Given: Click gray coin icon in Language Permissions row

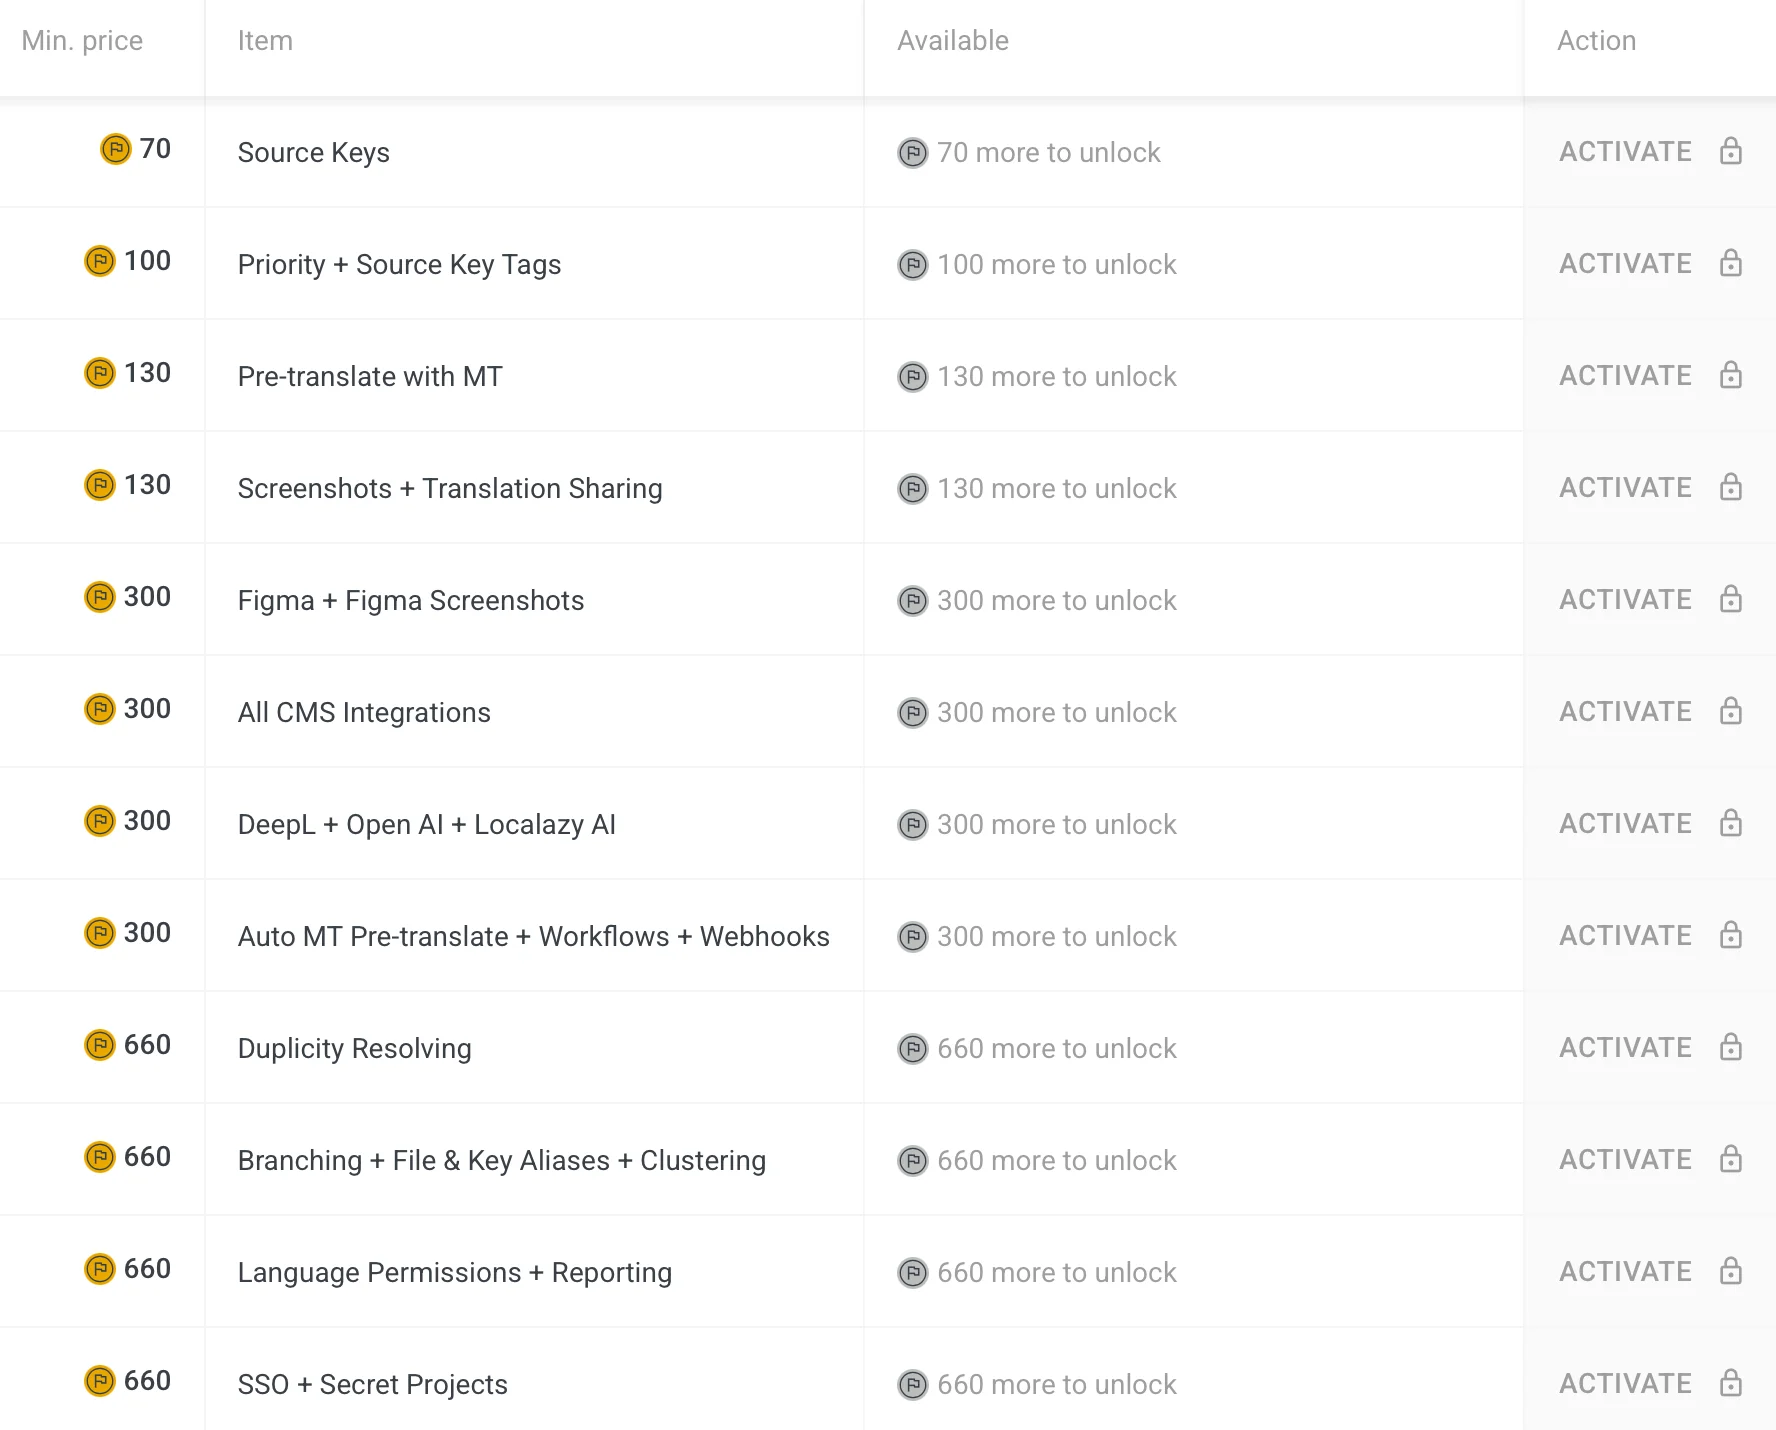Looking at the screenshot, I should tap(912, 1273).
